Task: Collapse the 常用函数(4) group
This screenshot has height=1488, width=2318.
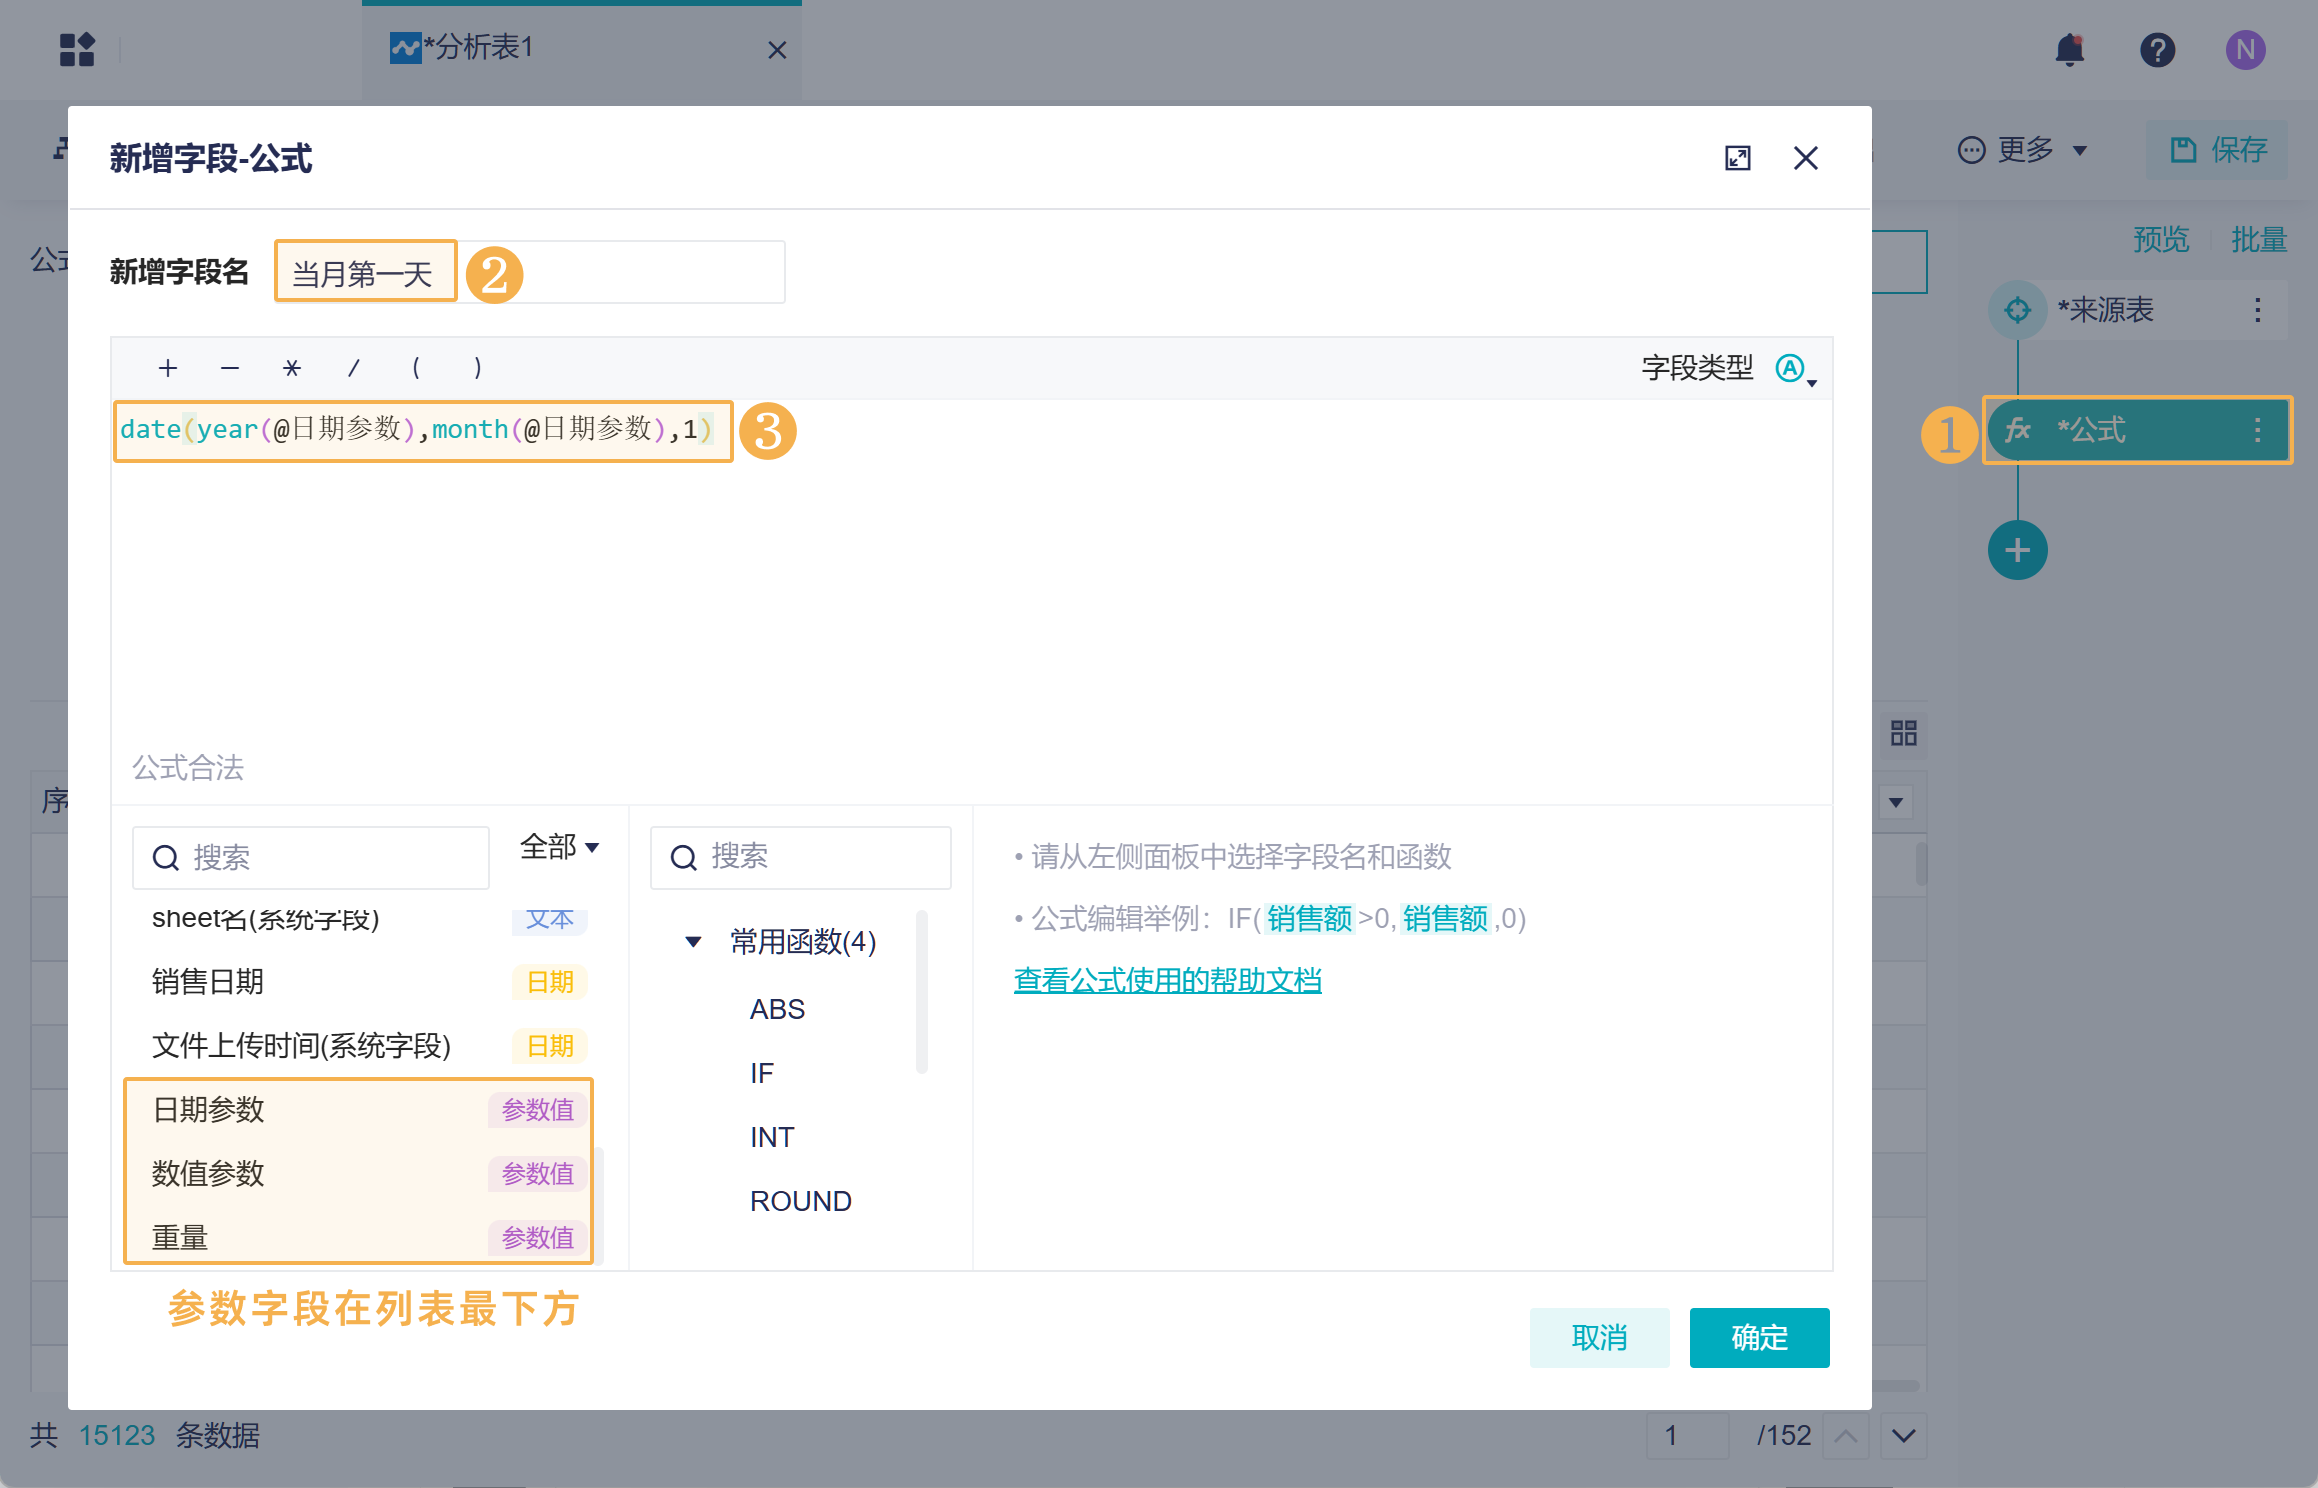Action: 693,942
